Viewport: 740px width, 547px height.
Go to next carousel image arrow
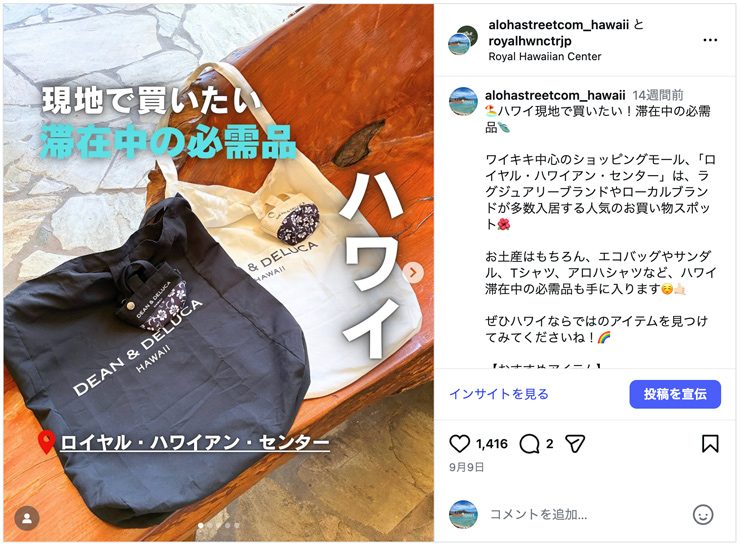413,272
